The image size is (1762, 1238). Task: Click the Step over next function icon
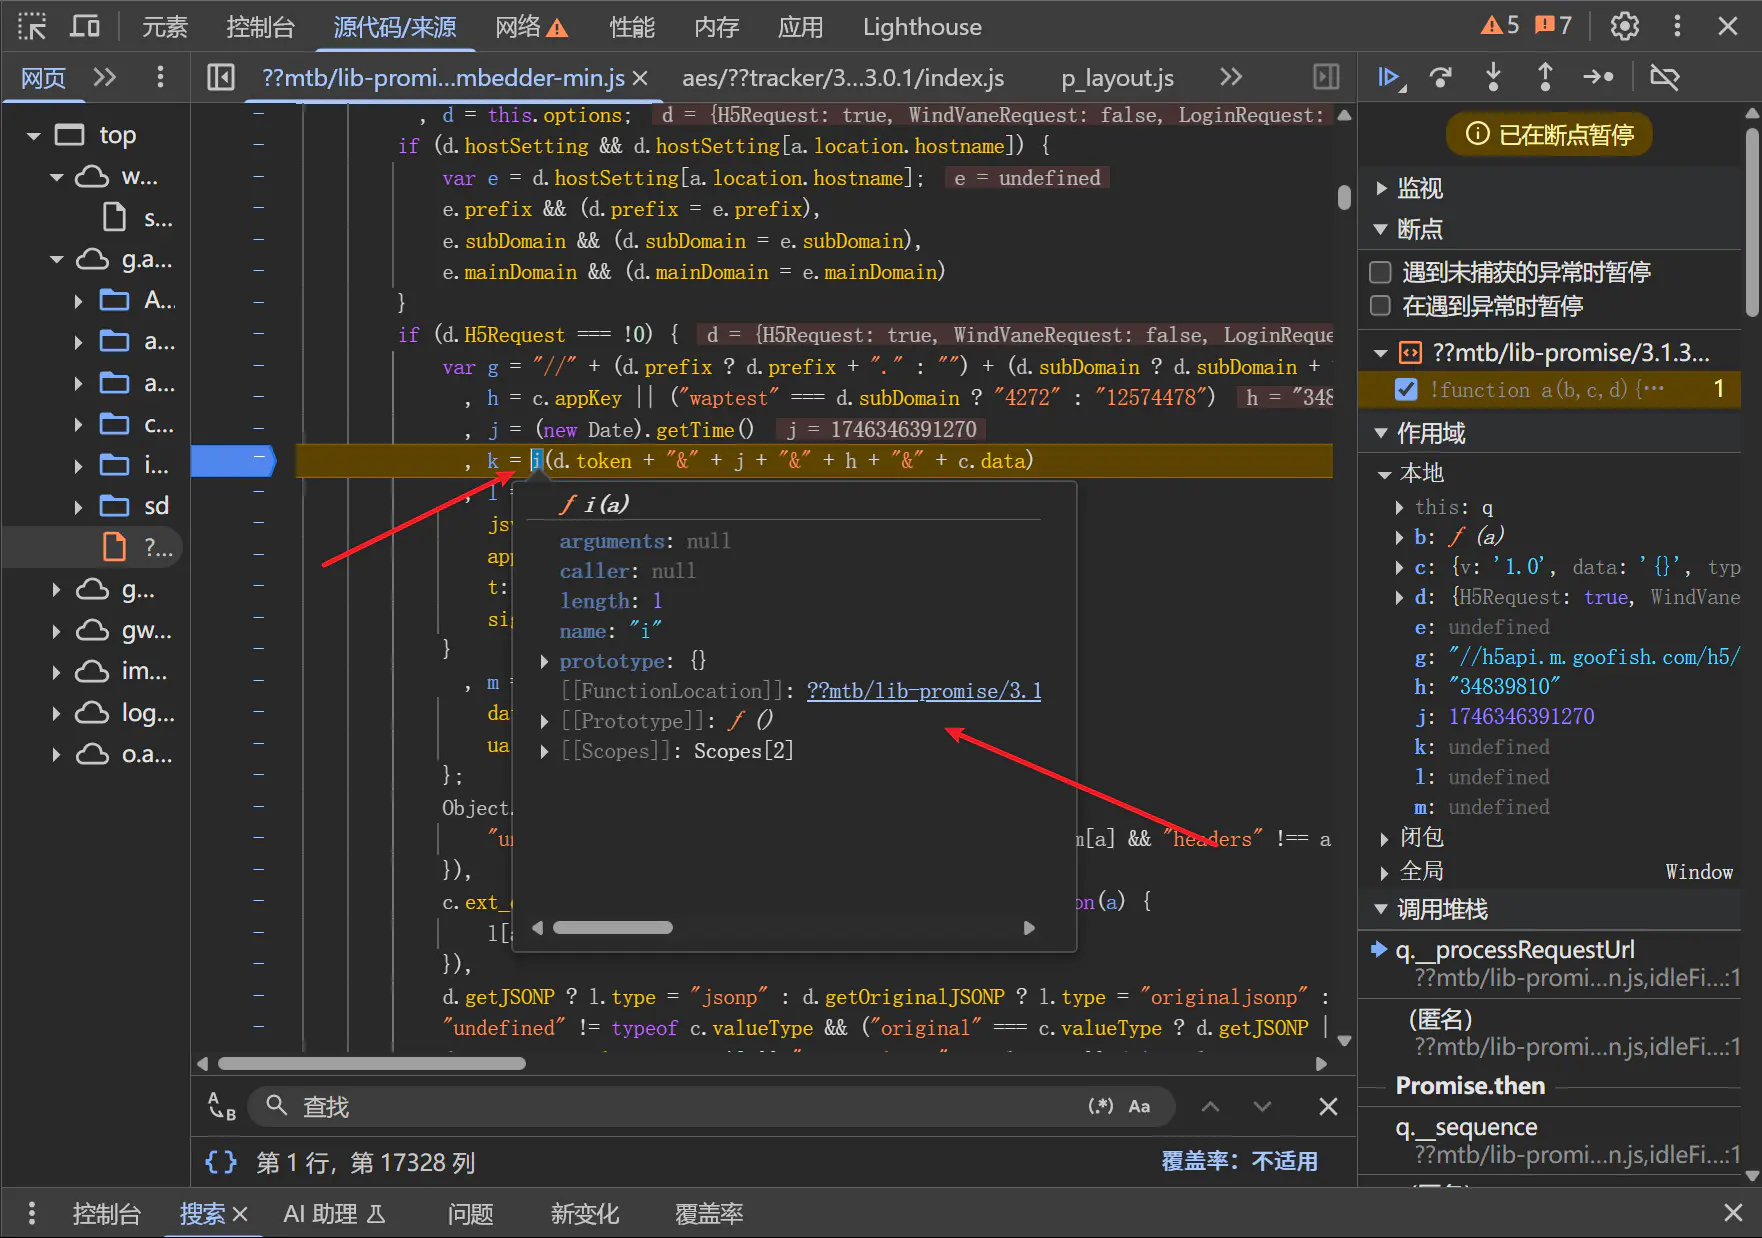(1441, 77)
